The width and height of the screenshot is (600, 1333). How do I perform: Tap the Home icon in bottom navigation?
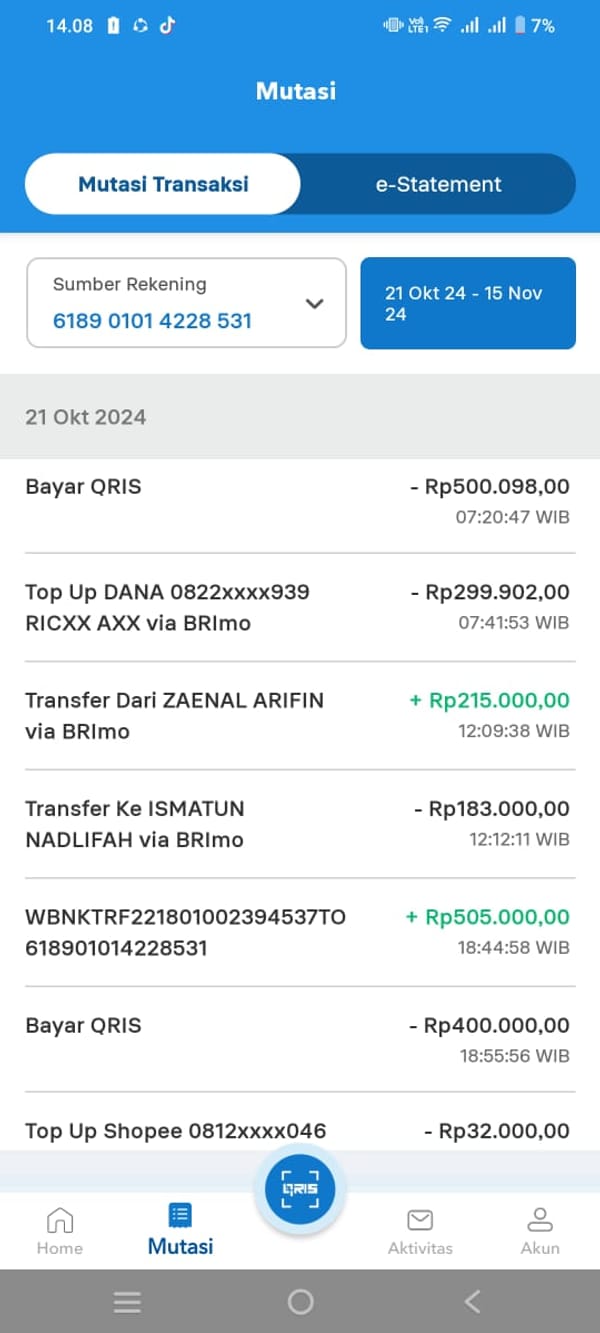60,1220
